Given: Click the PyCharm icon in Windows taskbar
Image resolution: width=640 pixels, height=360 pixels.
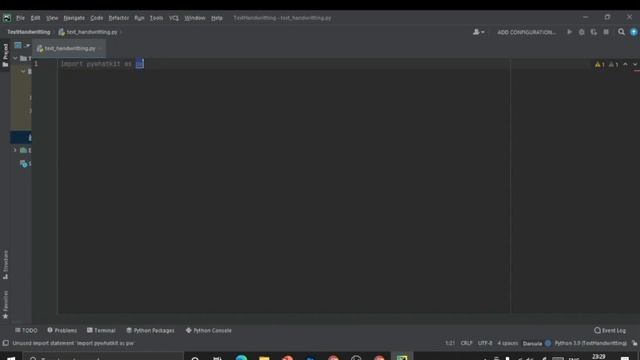Looking at the screenshot, I should [x=402, y=358].
